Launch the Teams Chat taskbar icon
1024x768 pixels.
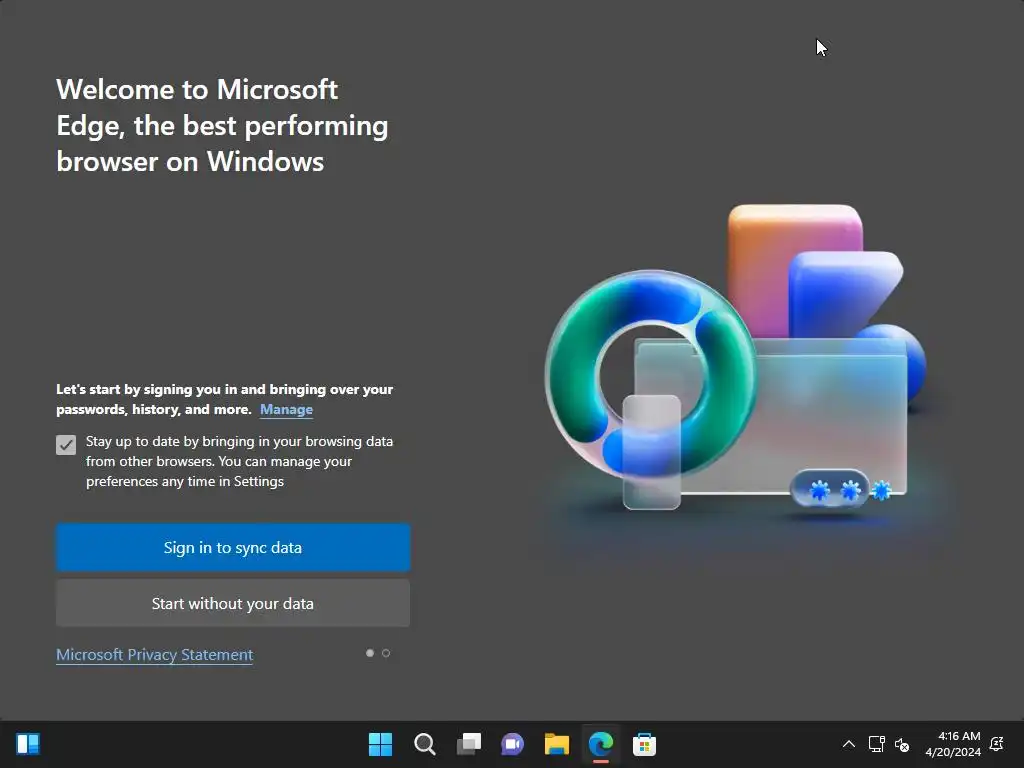[x=513, y=744]
